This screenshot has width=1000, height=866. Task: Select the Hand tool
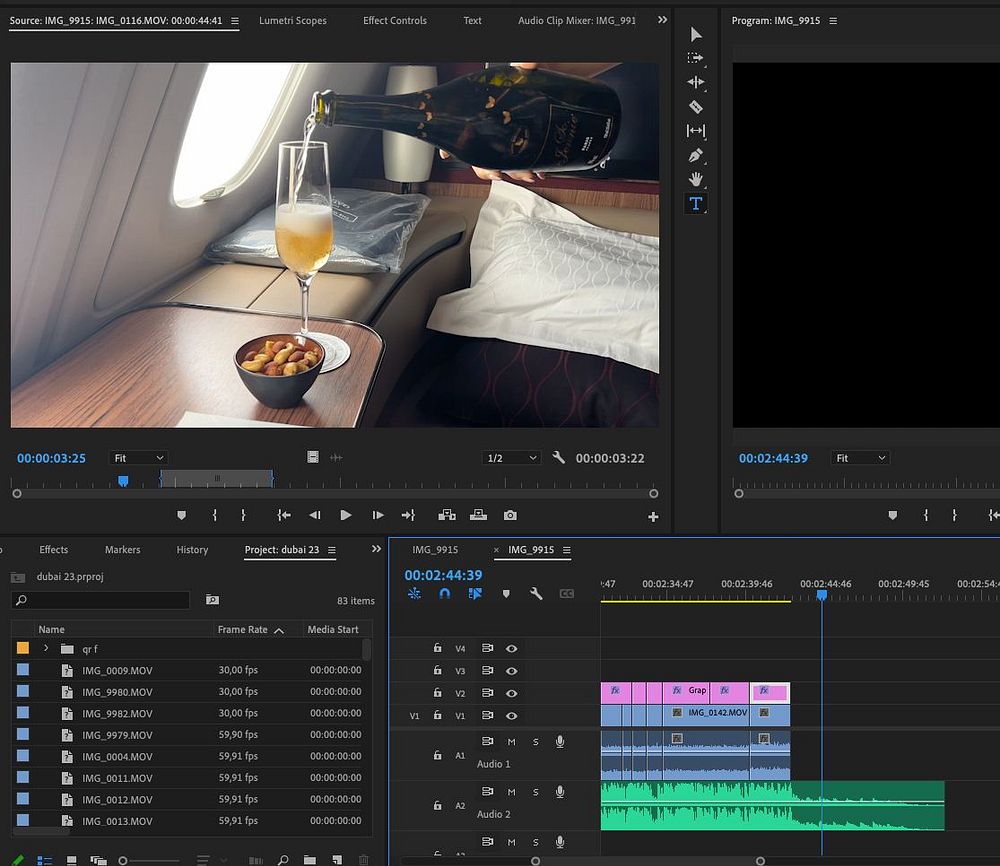pyautogui.click(x=696, y=180)
